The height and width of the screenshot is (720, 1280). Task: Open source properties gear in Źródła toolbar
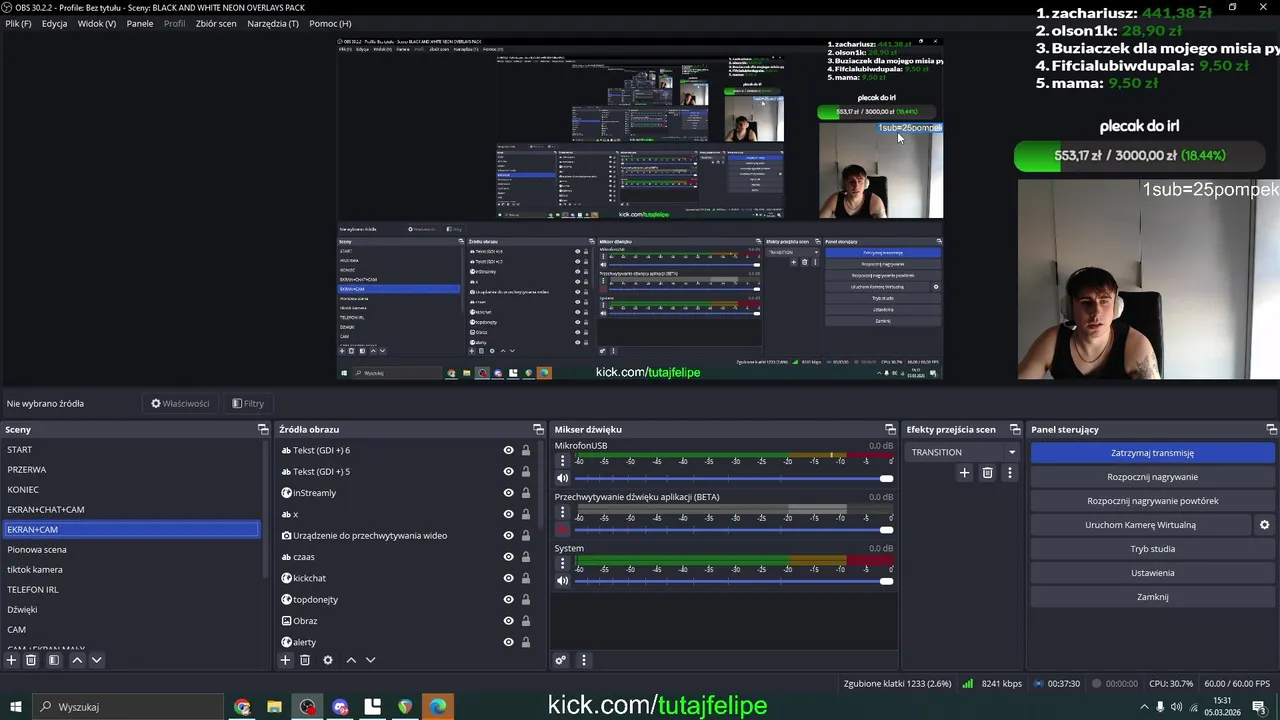tap(327, 660)
